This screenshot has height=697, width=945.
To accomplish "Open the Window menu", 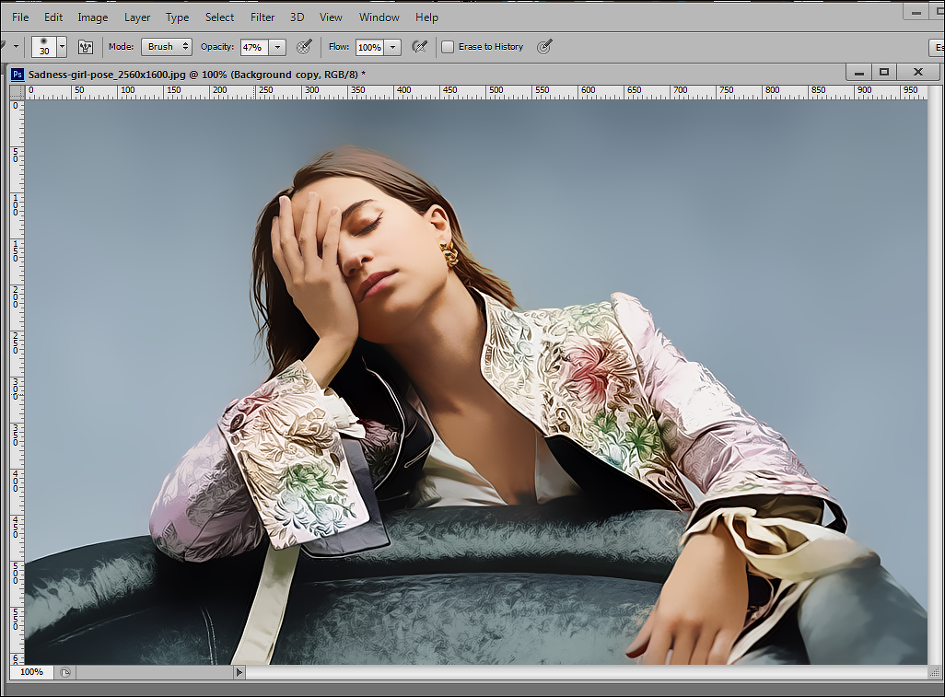I will [x=379, y=17].
